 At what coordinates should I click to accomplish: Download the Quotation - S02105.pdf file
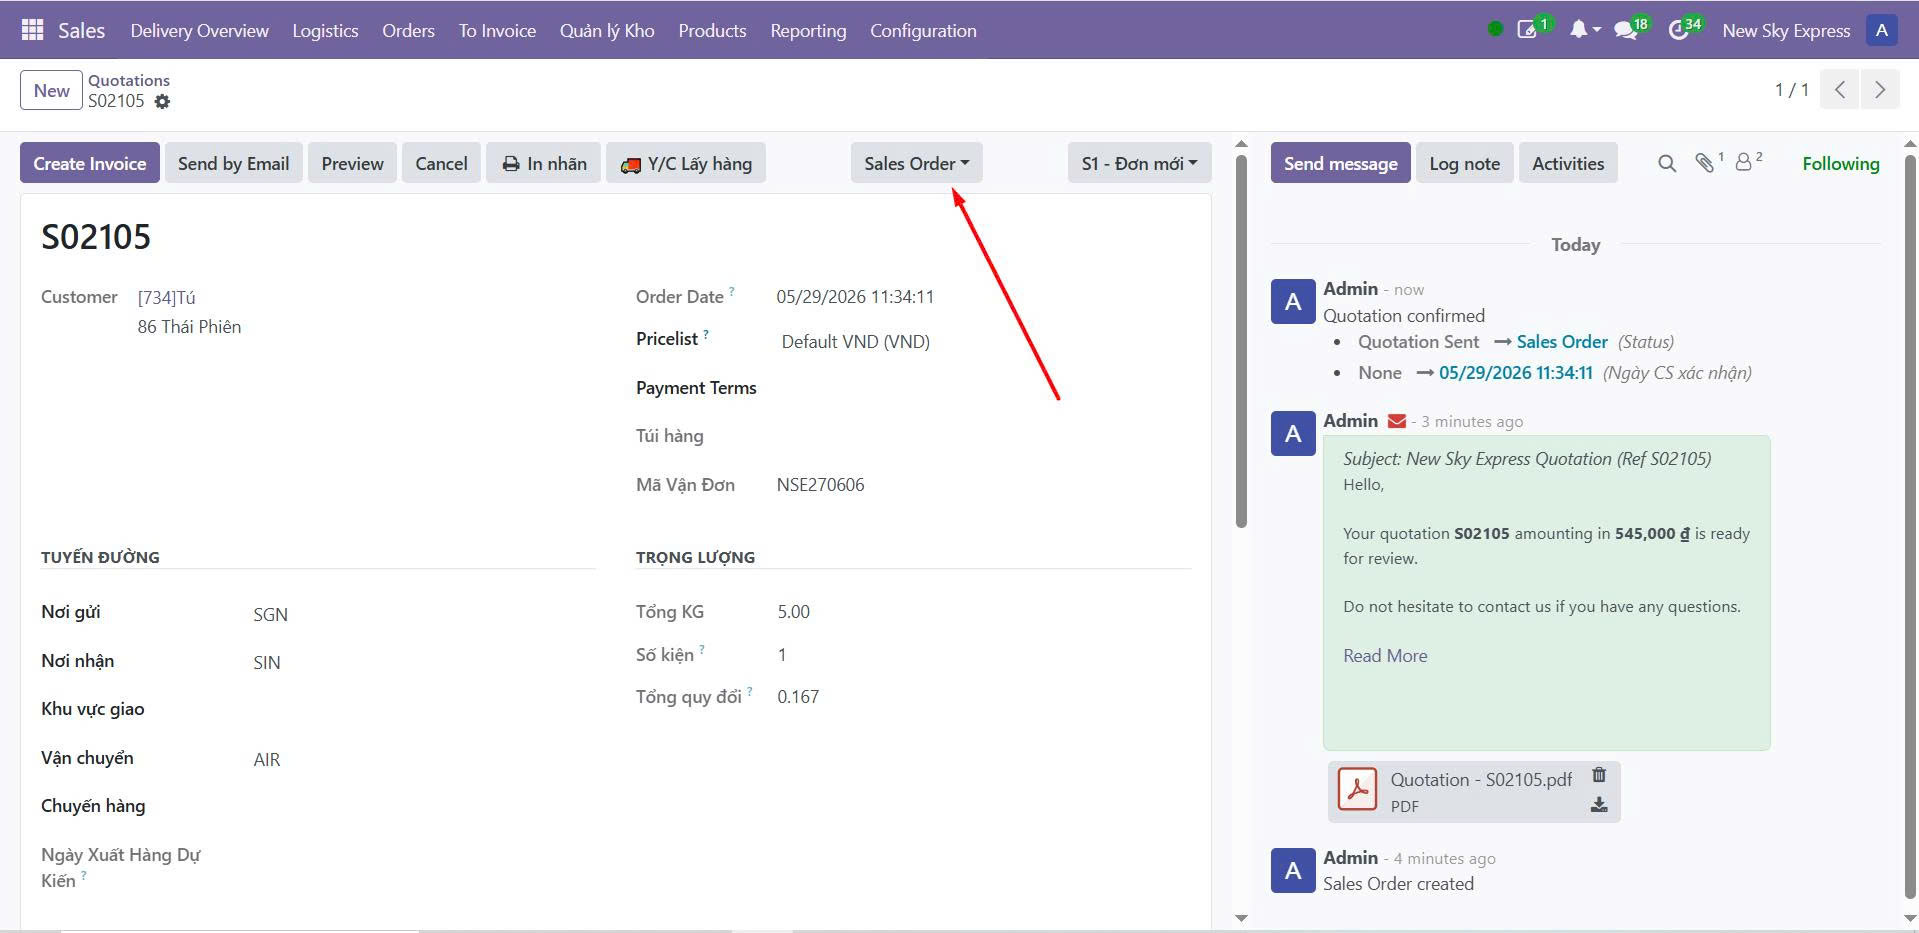click(1599, 805)
